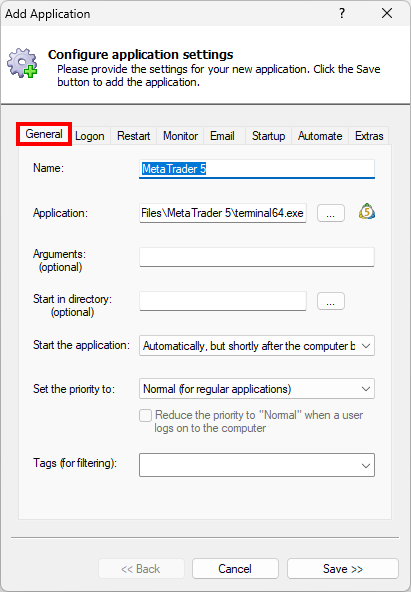Close the Add Application dialog
Image resolution: width=411 pixels, height=592 pixels.
pos(387,14)
